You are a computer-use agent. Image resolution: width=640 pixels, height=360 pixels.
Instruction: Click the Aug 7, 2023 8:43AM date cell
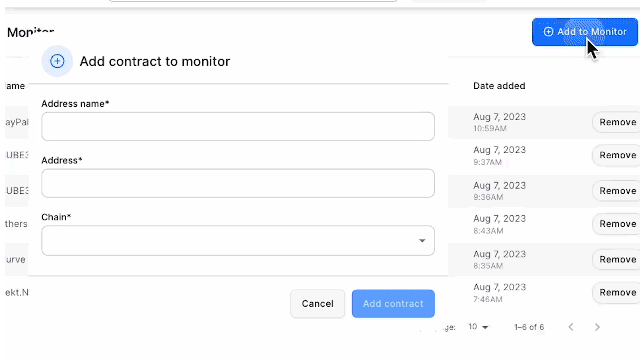[x=500, y=224]
